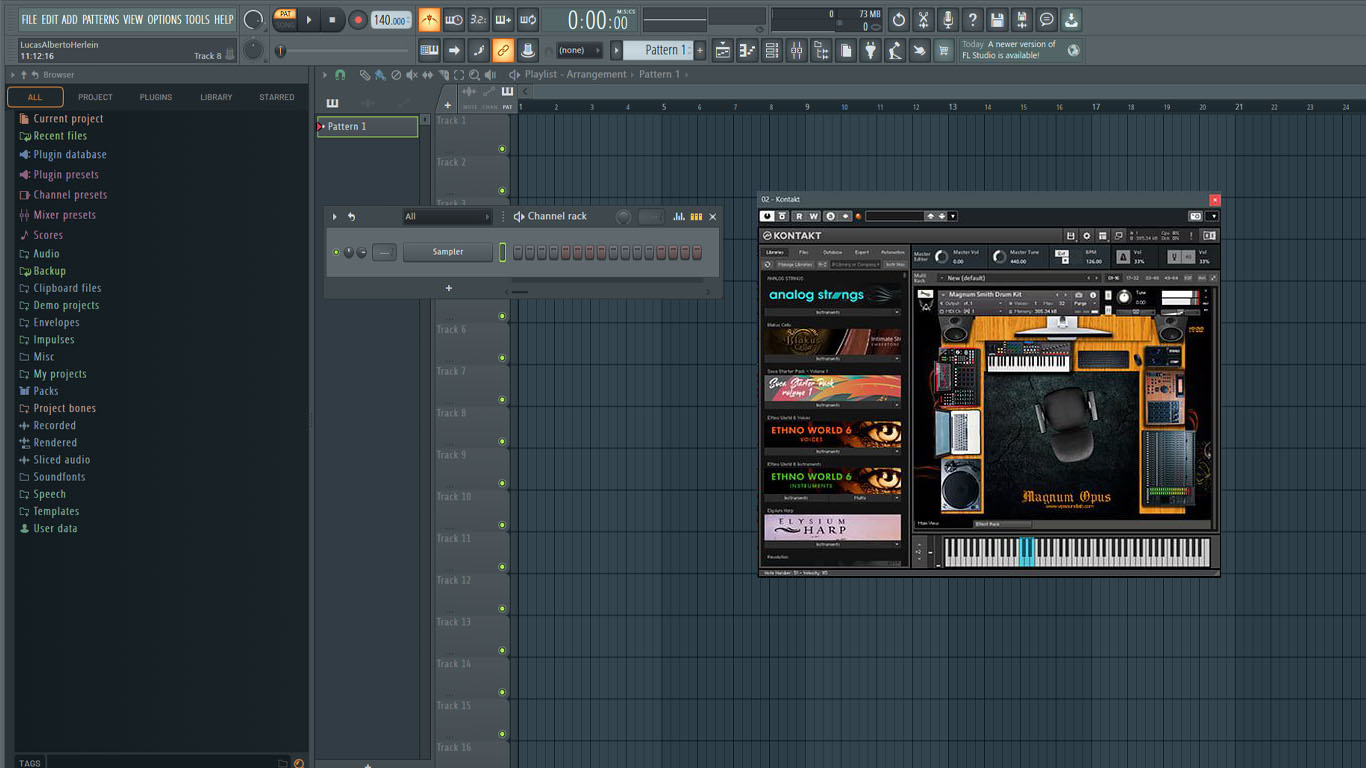This screenshot has height=768, width=1366.
Task: Click Kontakt instrument snapshot camera icon
Action: pyautogui.click(x=1079, y=295)
